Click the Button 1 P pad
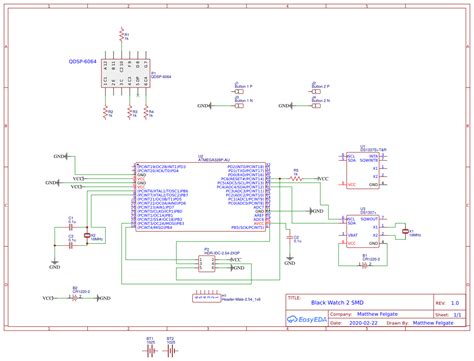 coord(239,91)
